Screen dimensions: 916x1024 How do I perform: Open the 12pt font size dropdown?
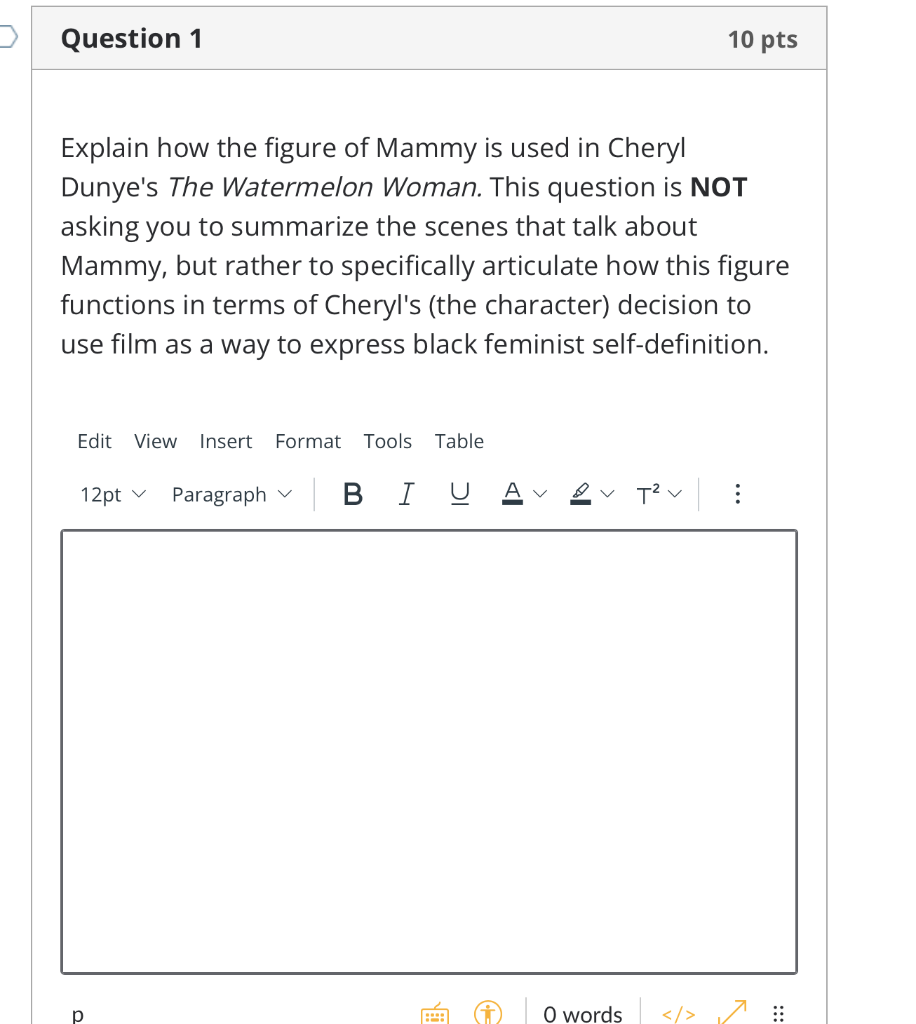tap(111, 494)
